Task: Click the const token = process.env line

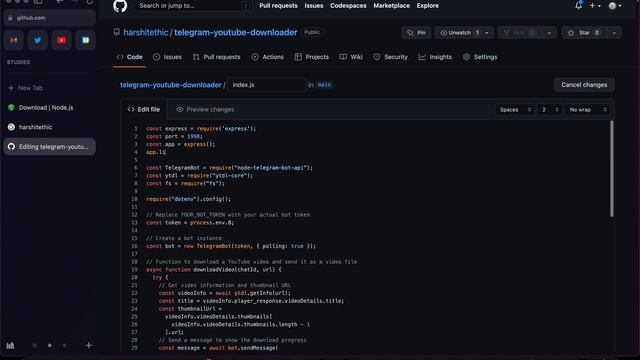Action: [x=190, y=222]
